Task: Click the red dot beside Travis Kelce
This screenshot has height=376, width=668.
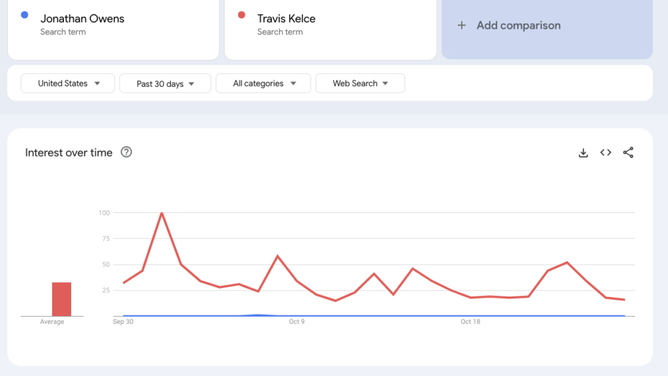Action: point(242,15)
